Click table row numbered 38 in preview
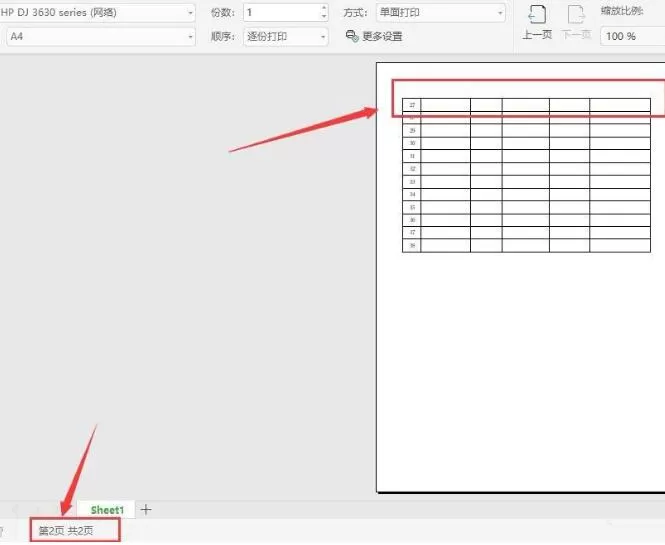Image resolution: width=665 pixels, height=545 pixels. [526, 246]
